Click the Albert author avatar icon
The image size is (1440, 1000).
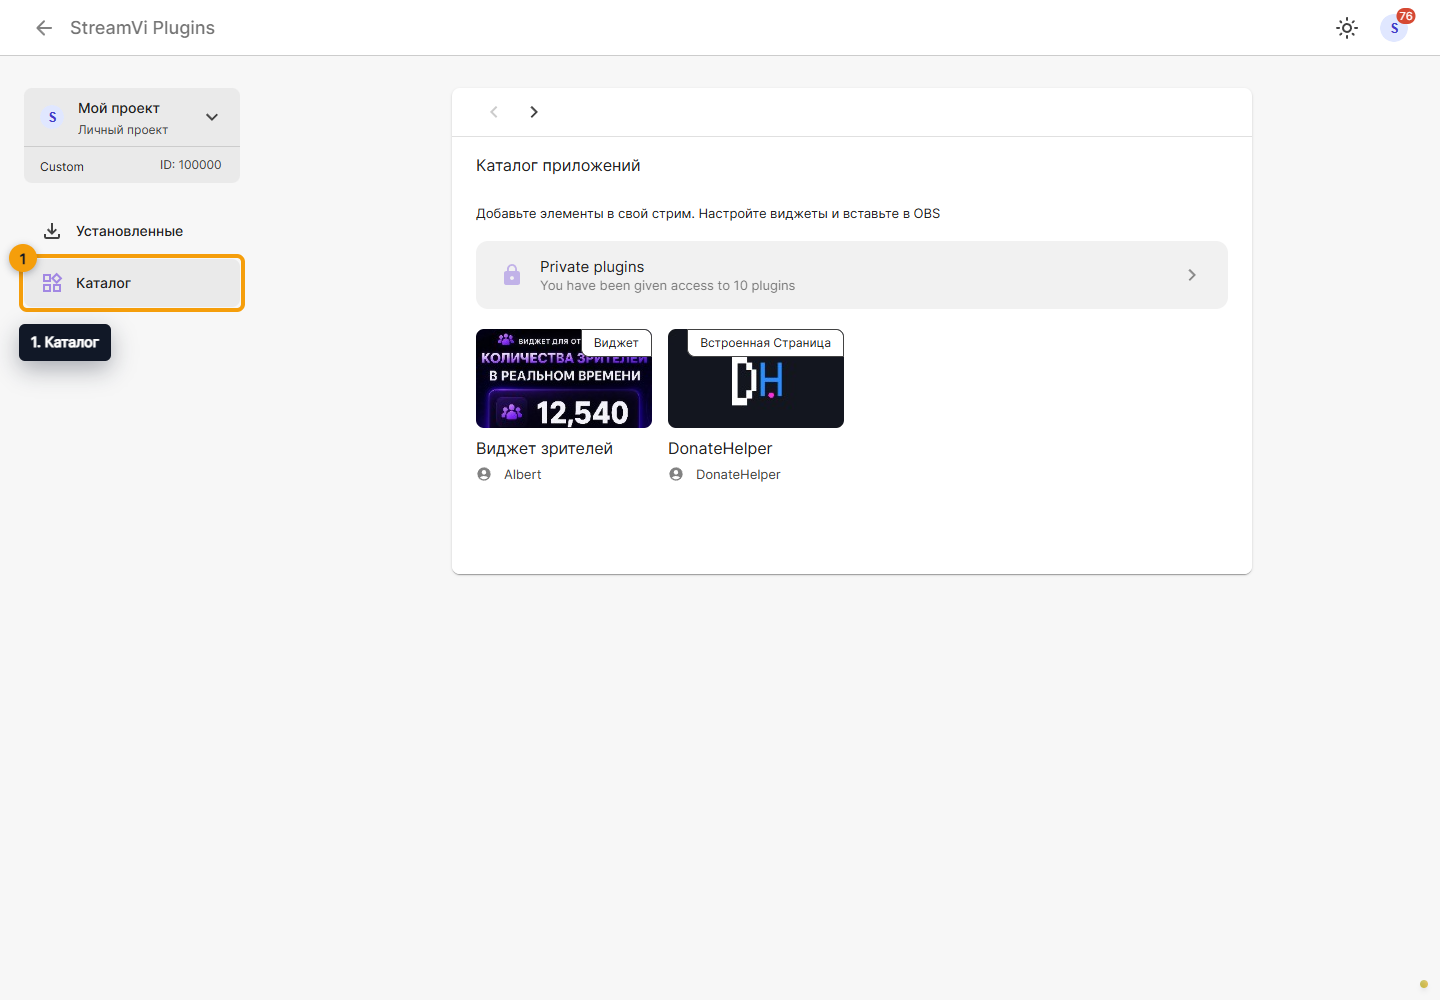coord(484,474)
